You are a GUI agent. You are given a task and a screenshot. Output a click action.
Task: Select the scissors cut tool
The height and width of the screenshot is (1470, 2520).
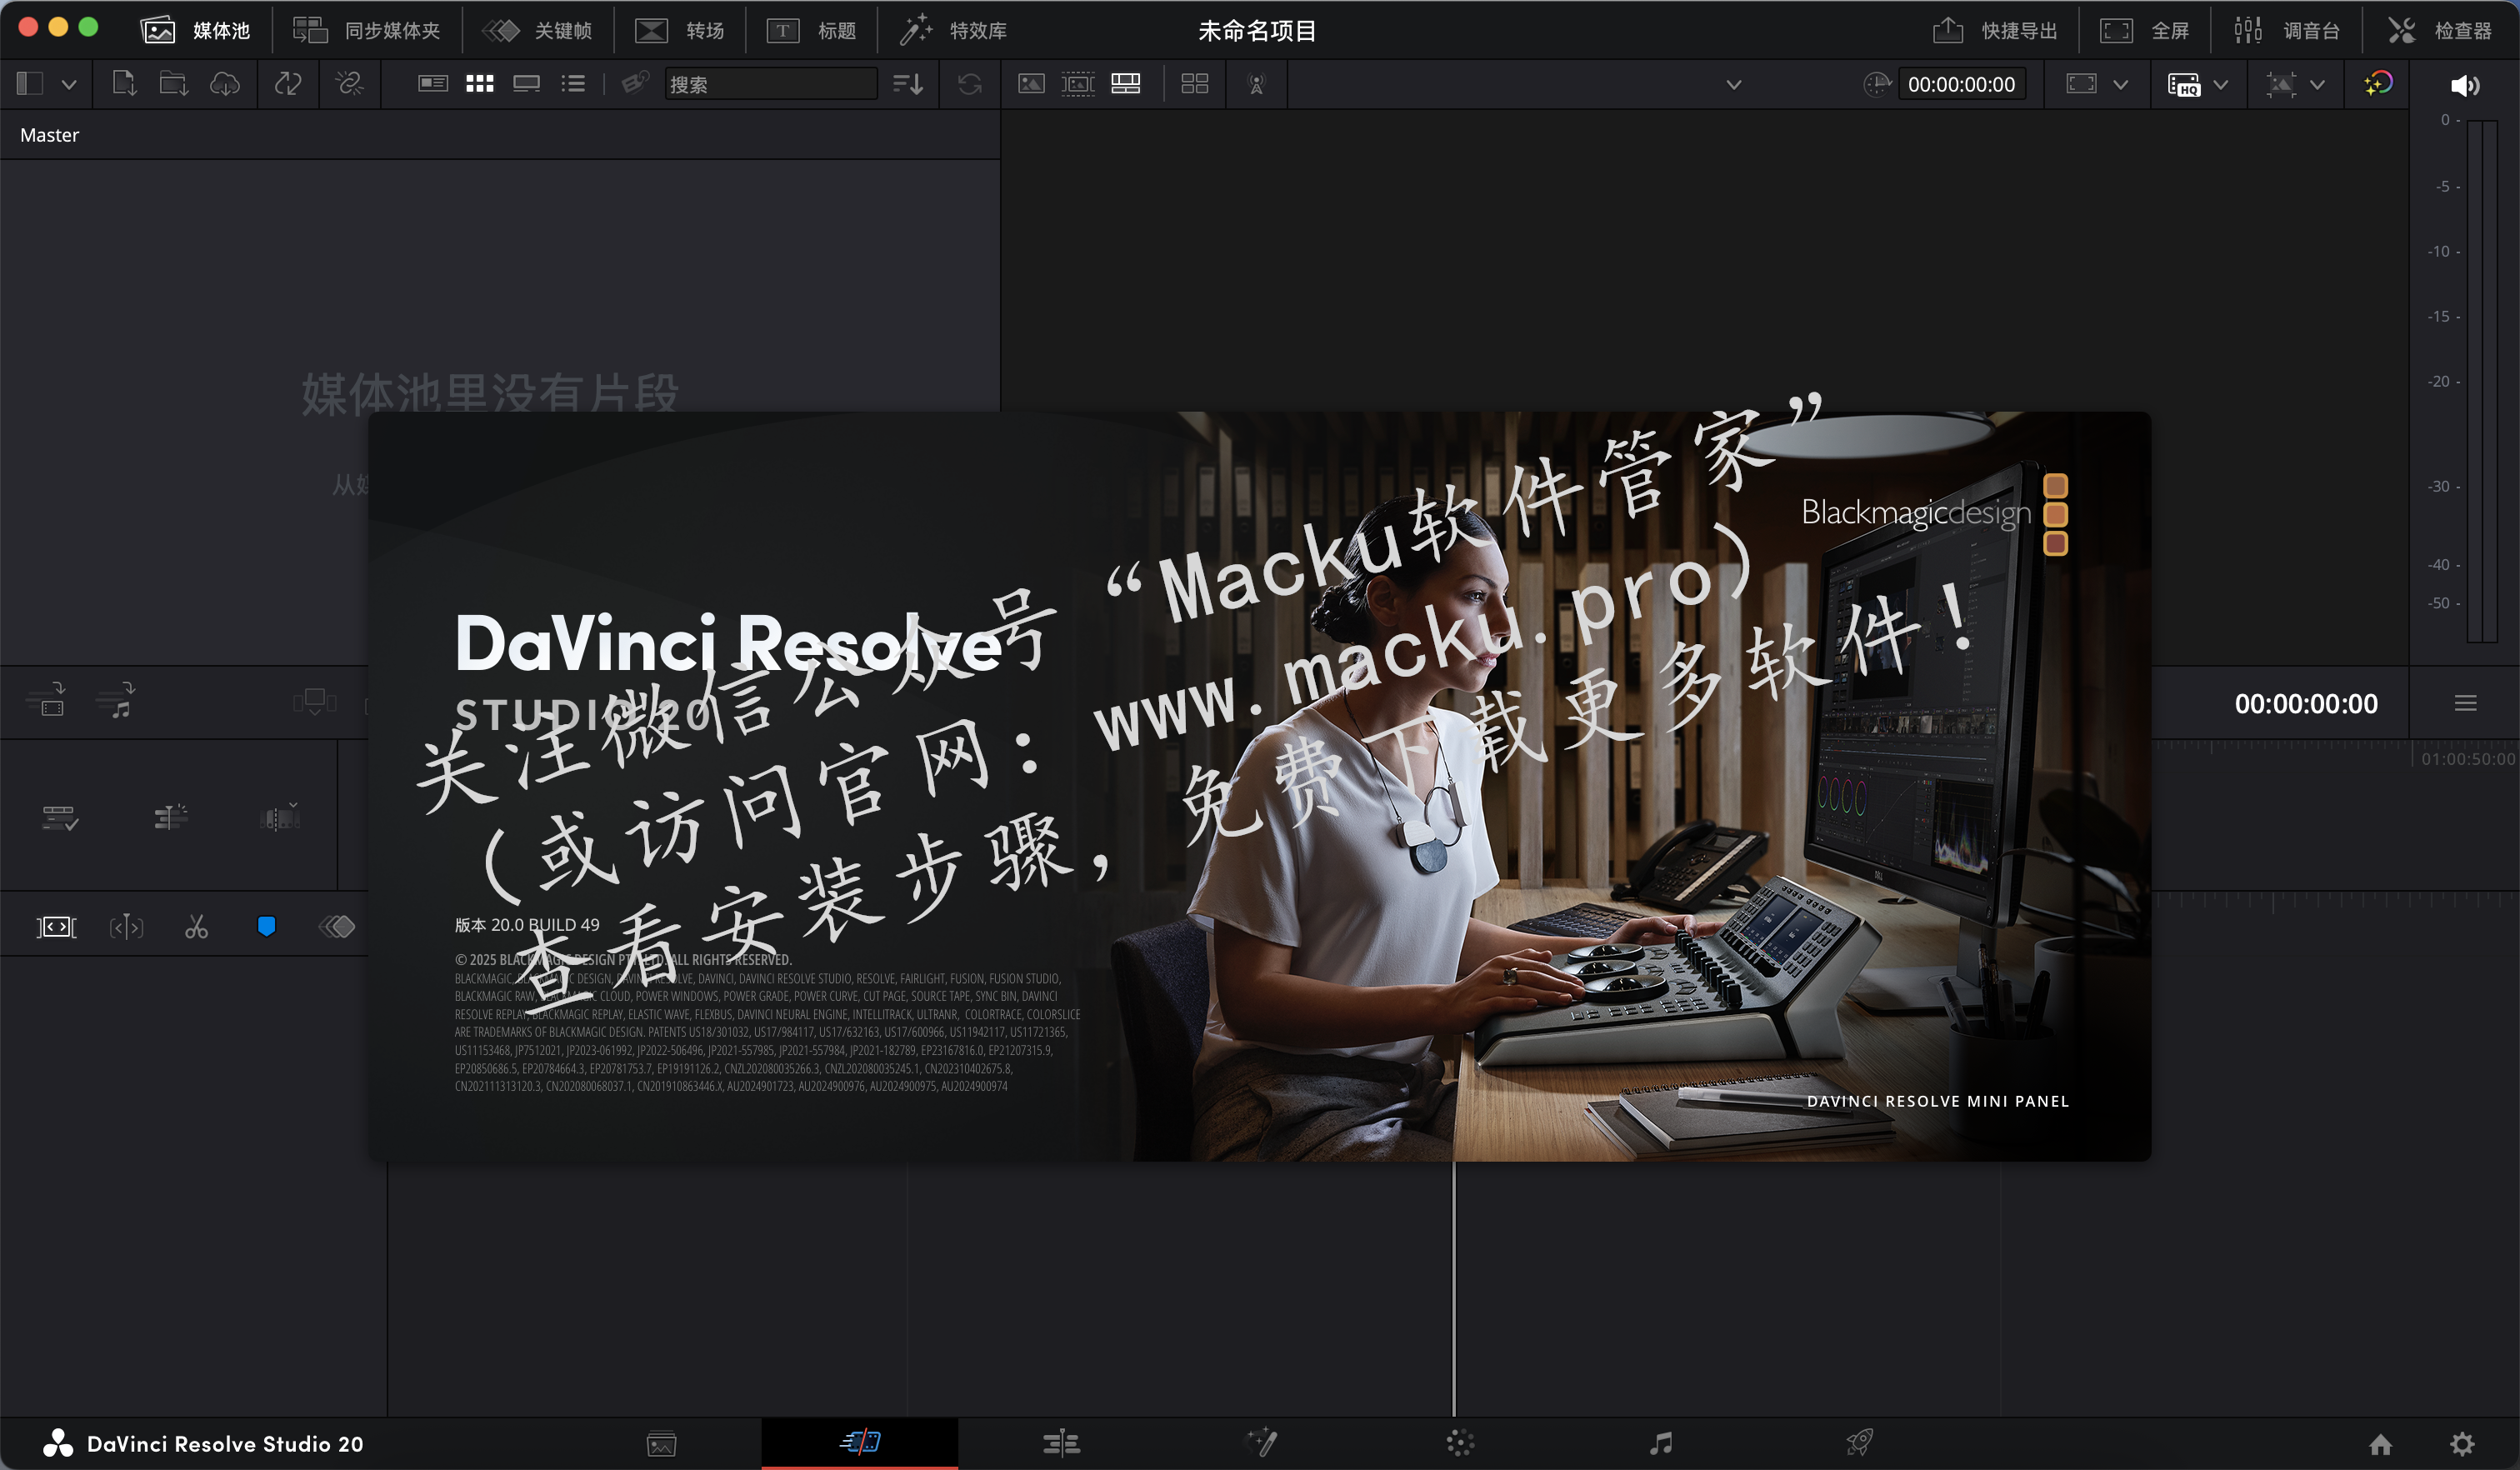click(x=196, y=927)
